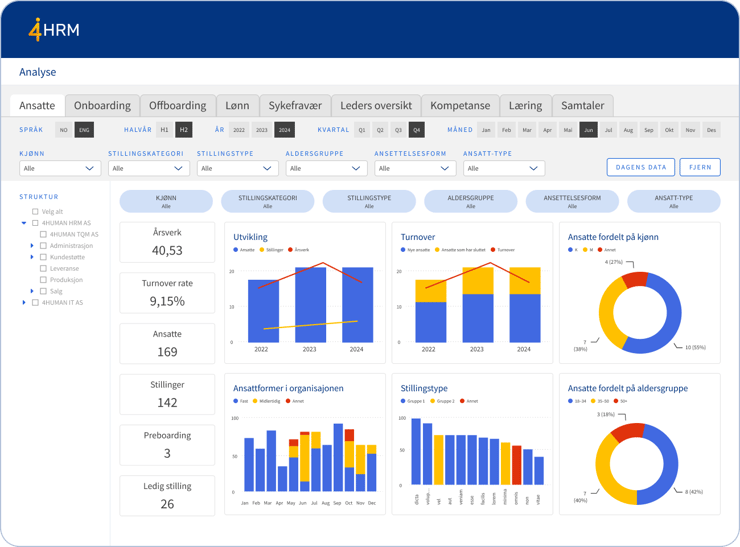Image resolution: width=740 pixels, height=547 pixels.
Task: Click blue Ansatte legend dot in Utvikling
Action: click(235, 250)
